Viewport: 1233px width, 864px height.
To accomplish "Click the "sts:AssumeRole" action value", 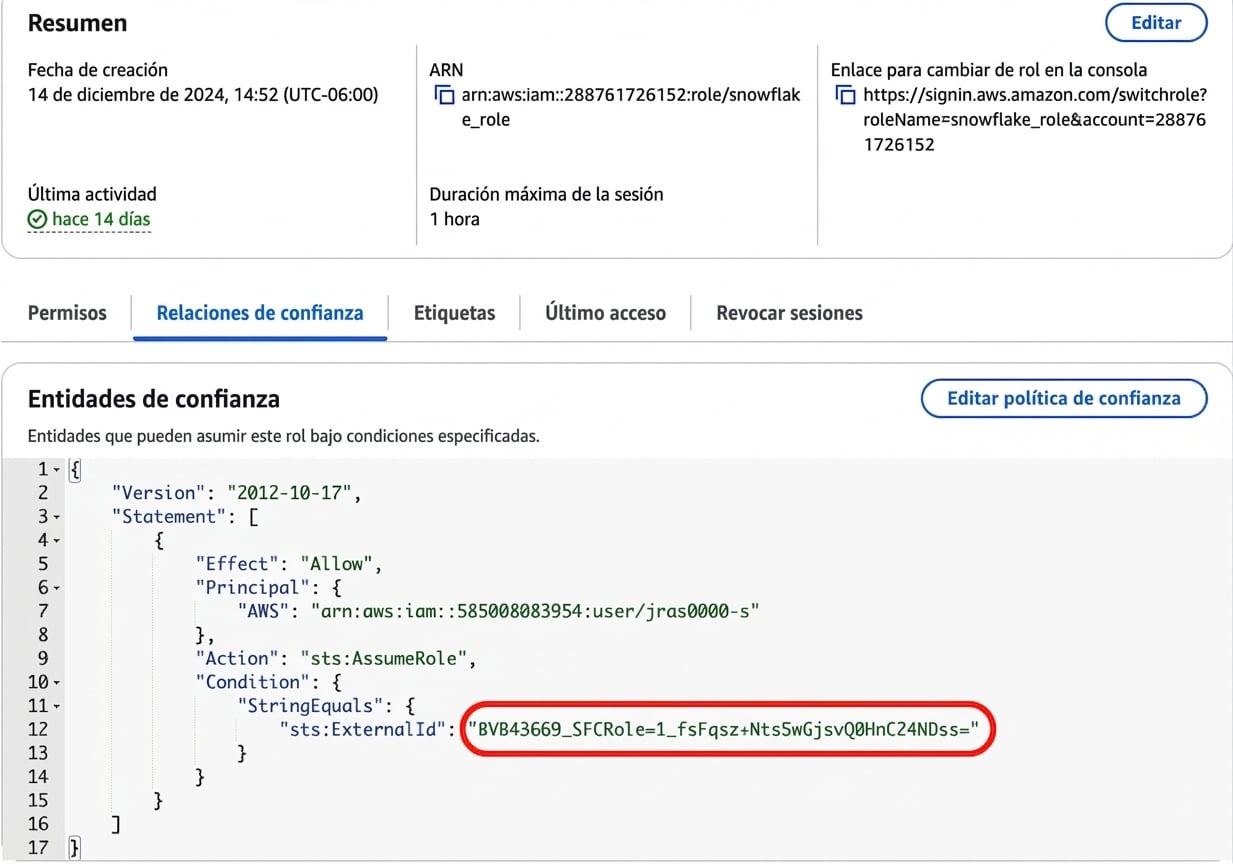I will (x=383, y=658).
